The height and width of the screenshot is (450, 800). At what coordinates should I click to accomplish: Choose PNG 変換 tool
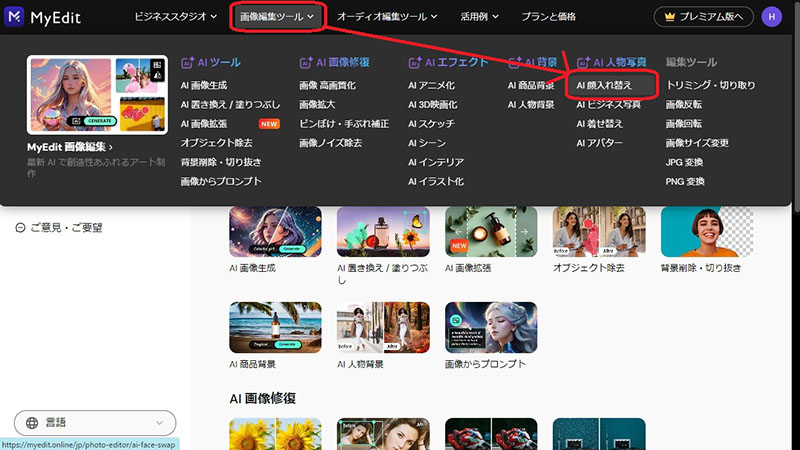tap(685, 182)
